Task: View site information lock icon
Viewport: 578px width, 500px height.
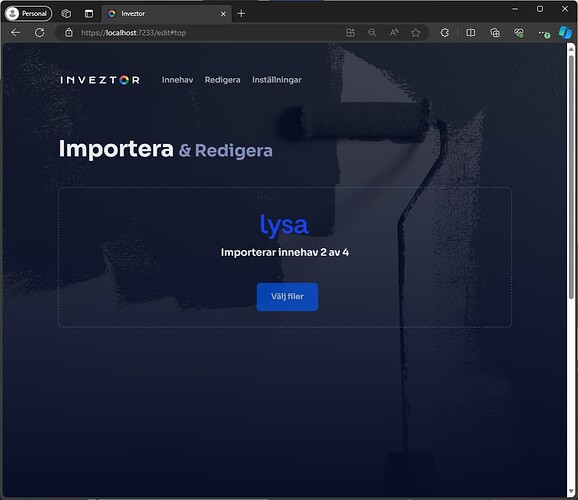Action: tap(69, 33)
